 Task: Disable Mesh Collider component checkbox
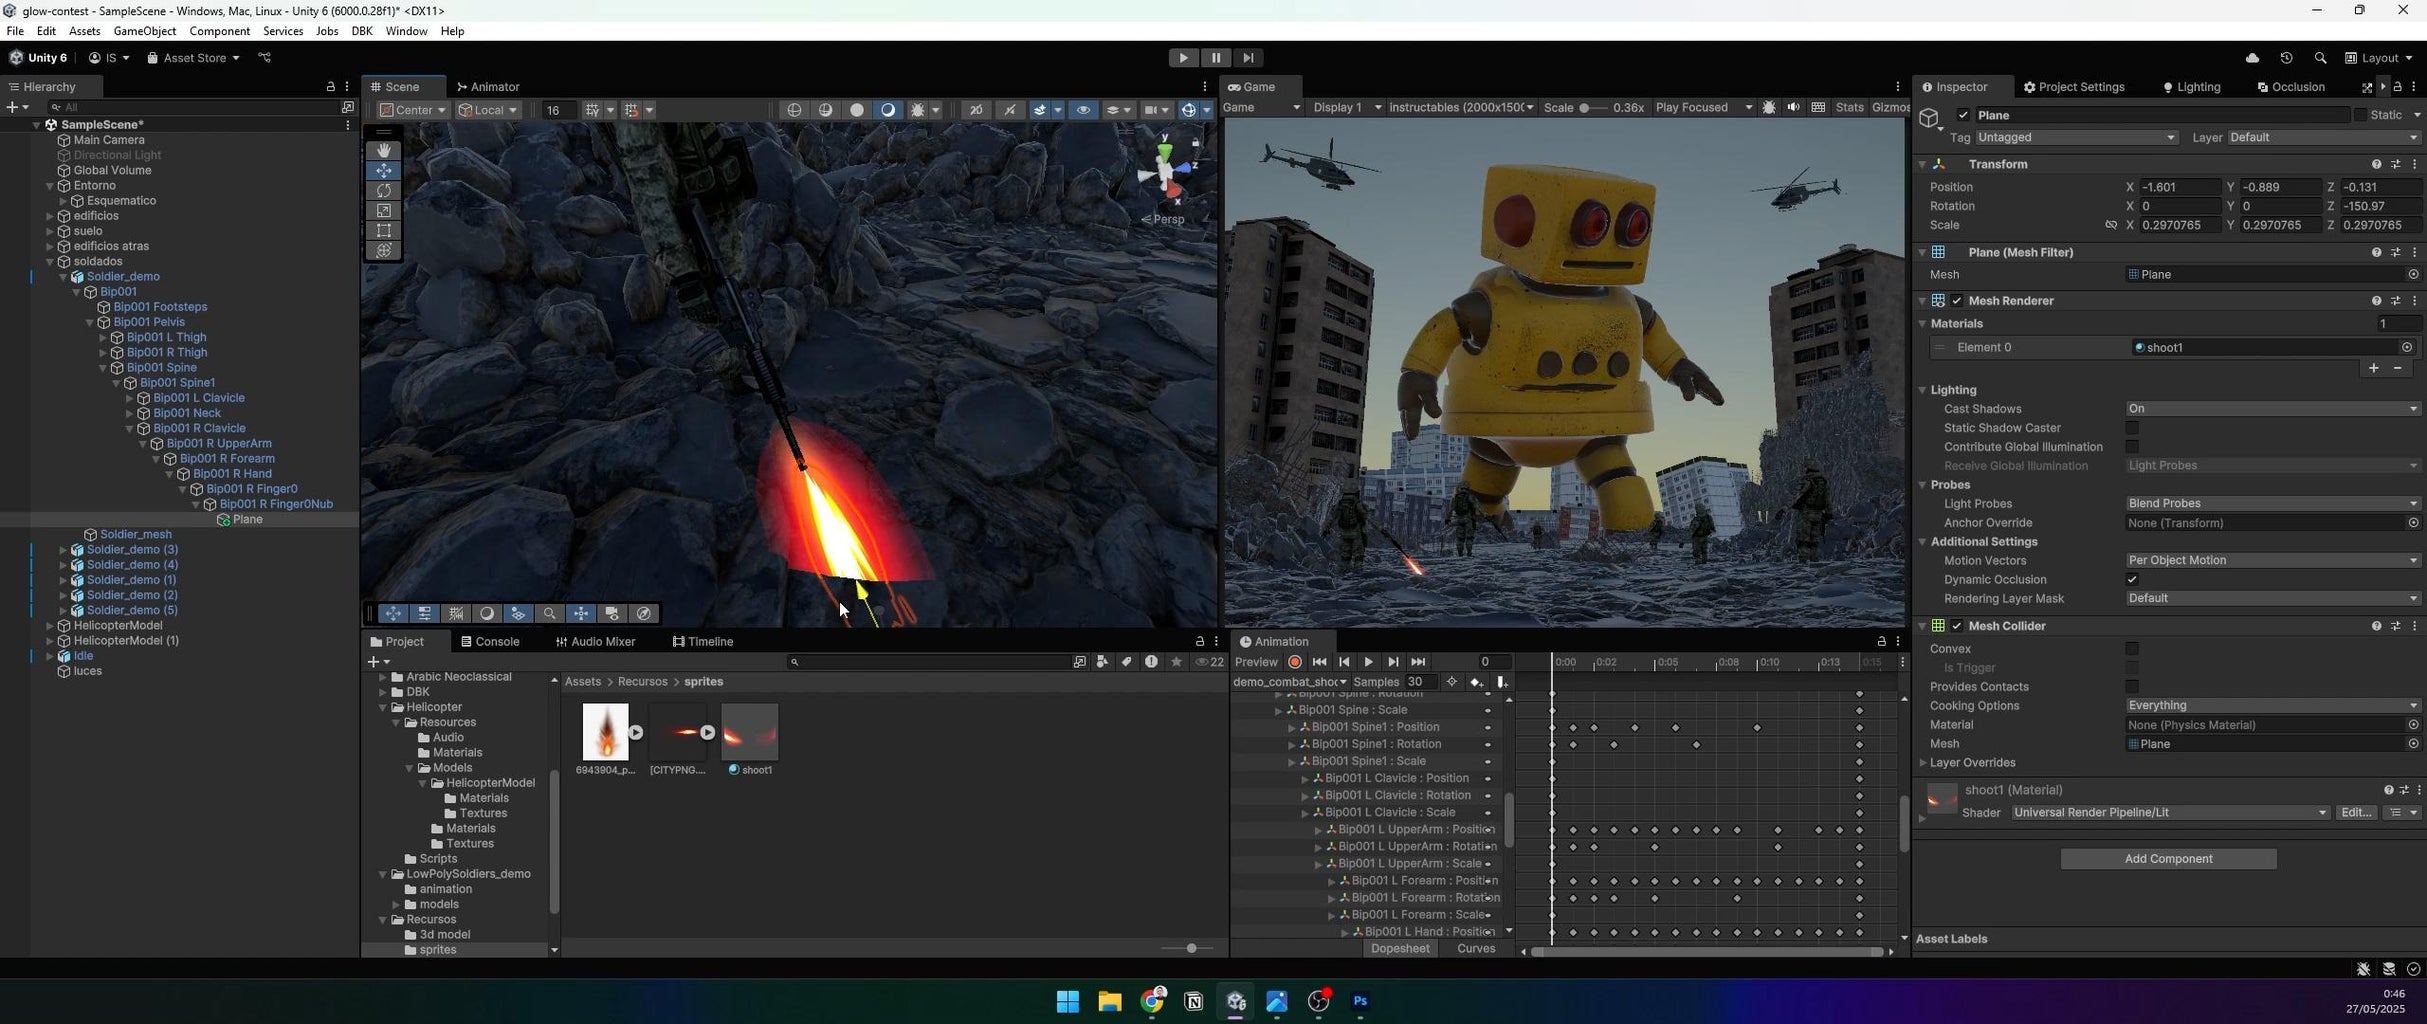(1957, 626)
